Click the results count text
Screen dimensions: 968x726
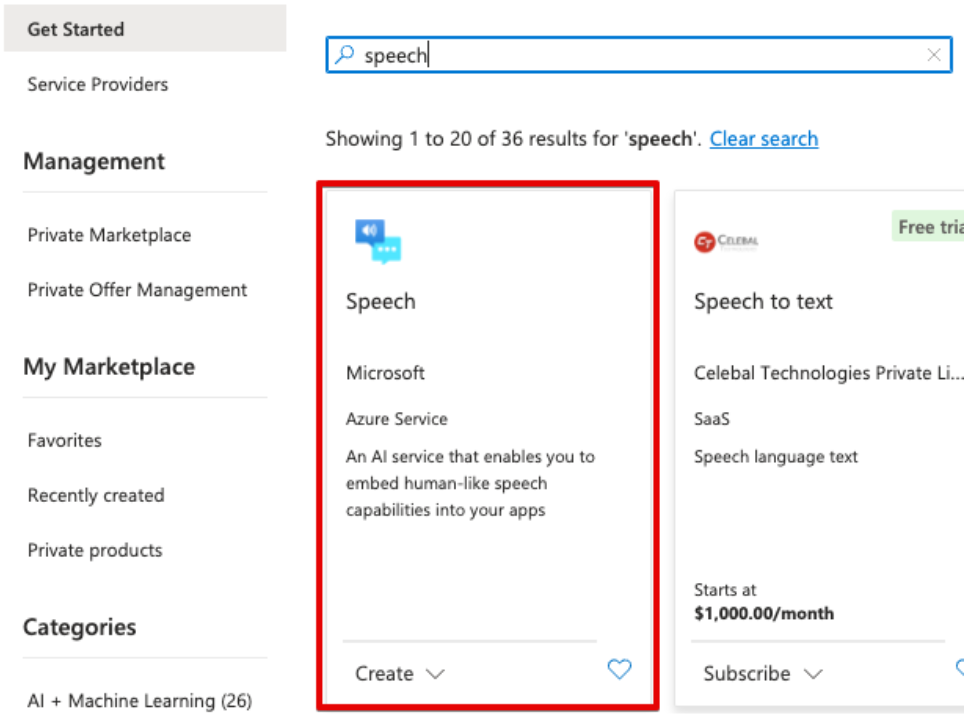click(514, 139)
